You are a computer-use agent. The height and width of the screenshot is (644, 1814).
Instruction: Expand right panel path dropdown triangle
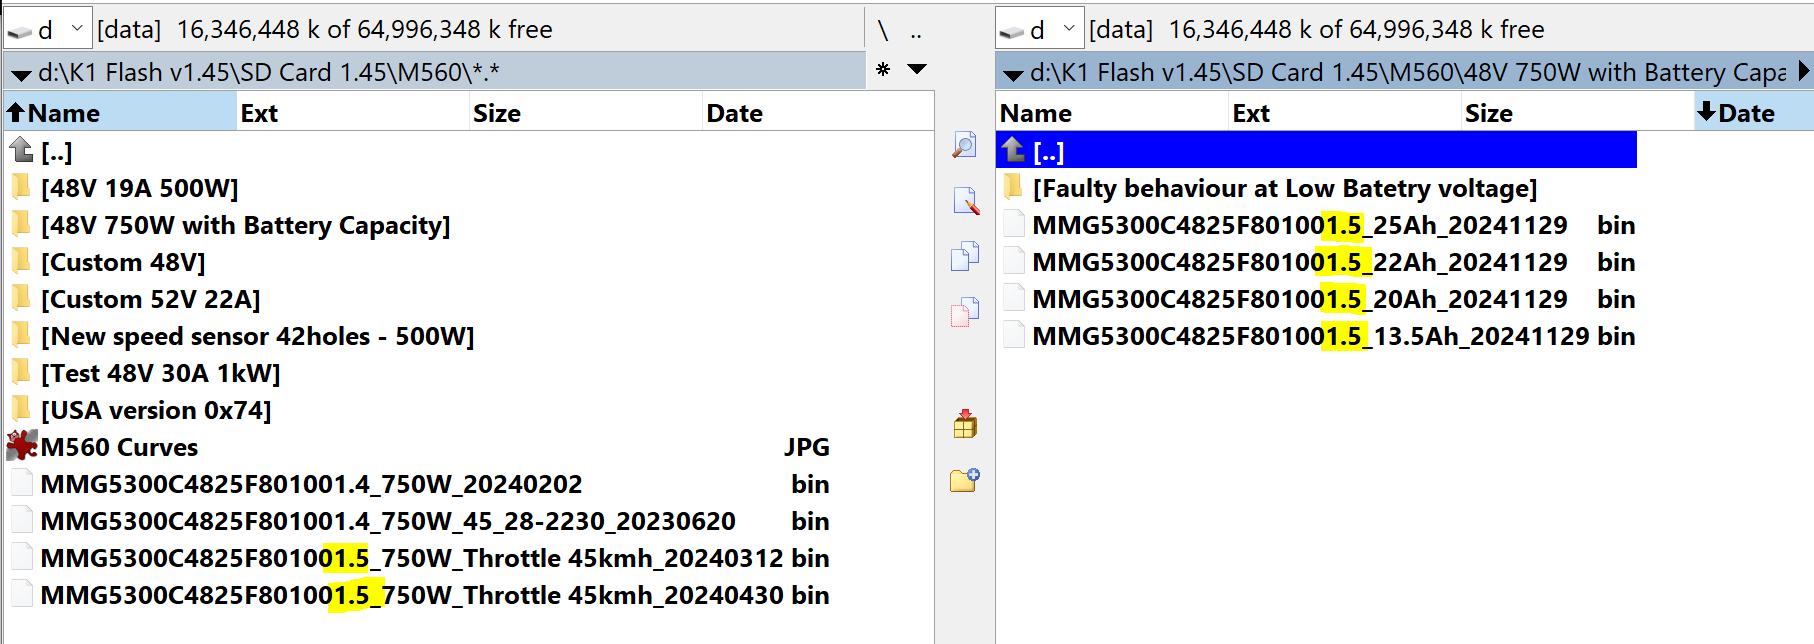(1013, 74)
